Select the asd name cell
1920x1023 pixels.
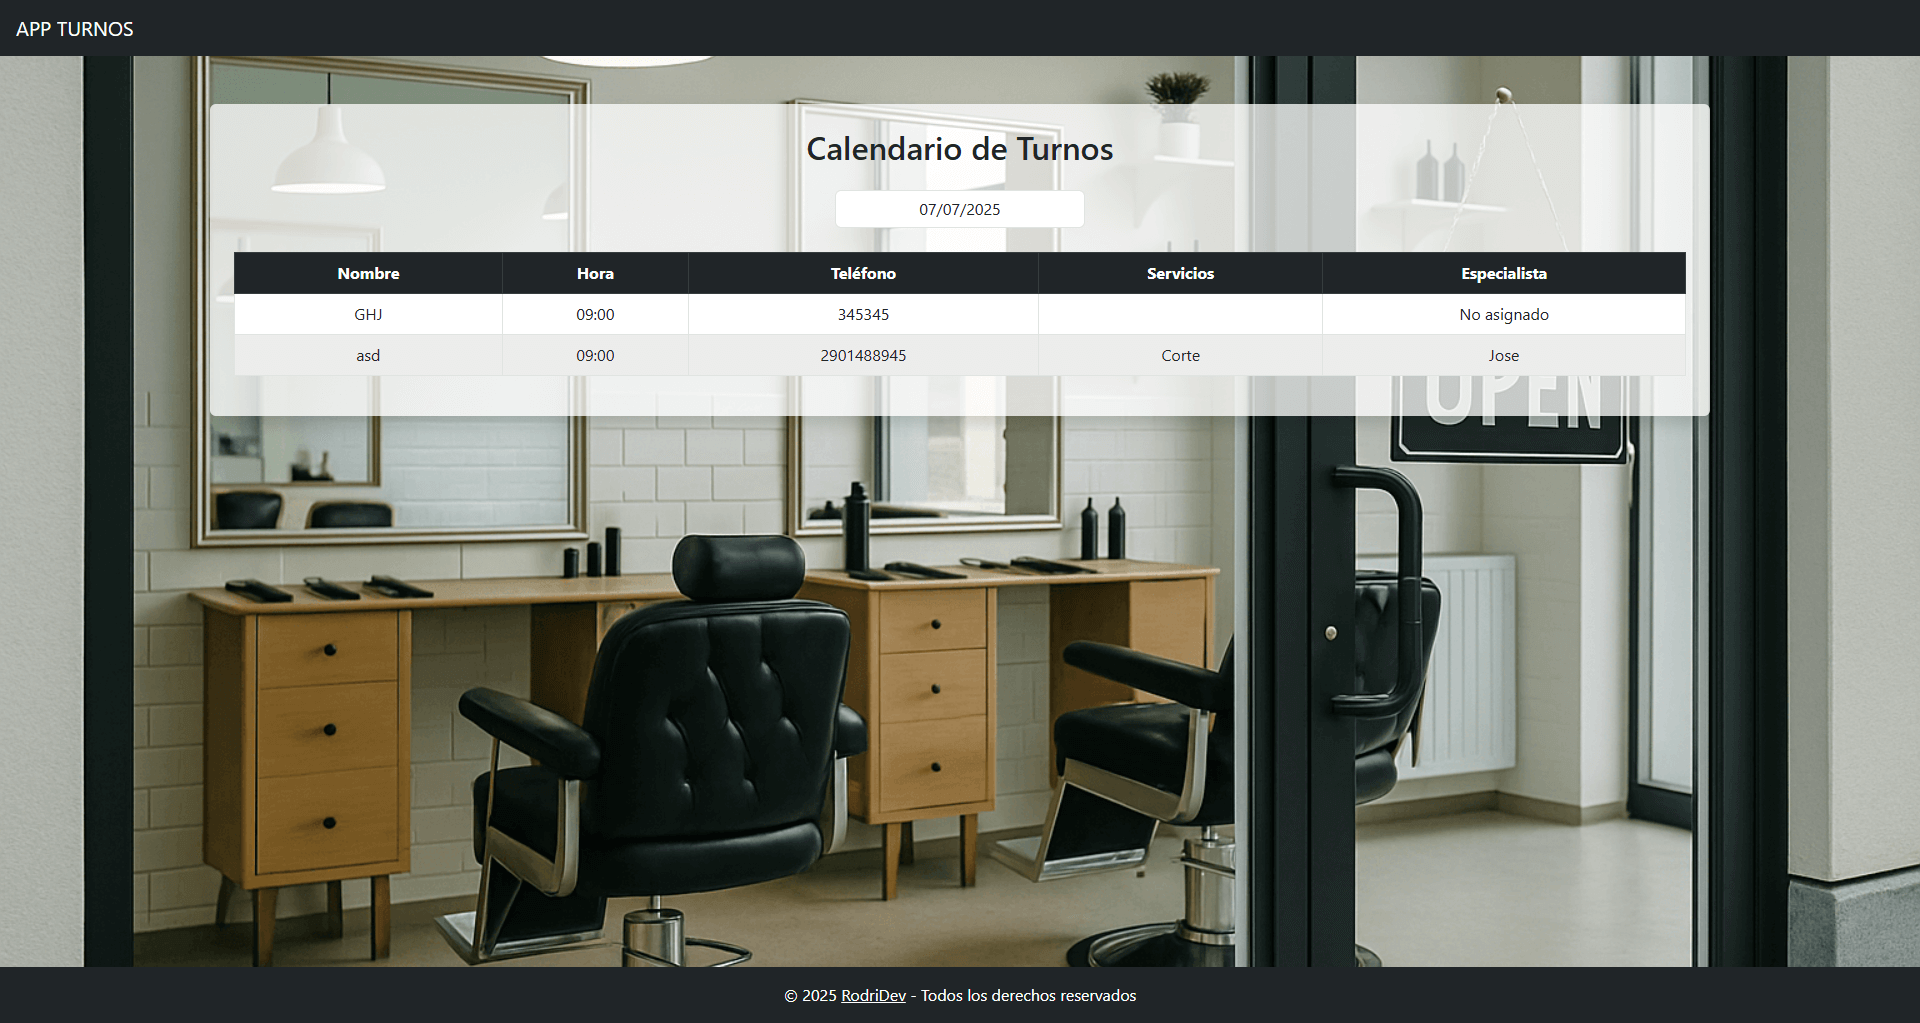tap(368, 355)
